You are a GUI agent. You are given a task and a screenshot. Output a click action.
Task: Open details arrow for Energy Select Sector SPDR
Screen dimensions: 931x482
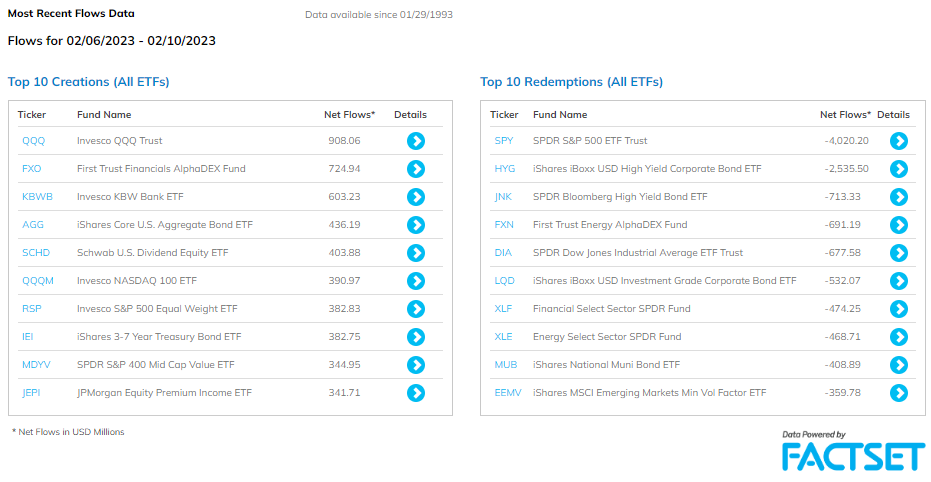899,337
